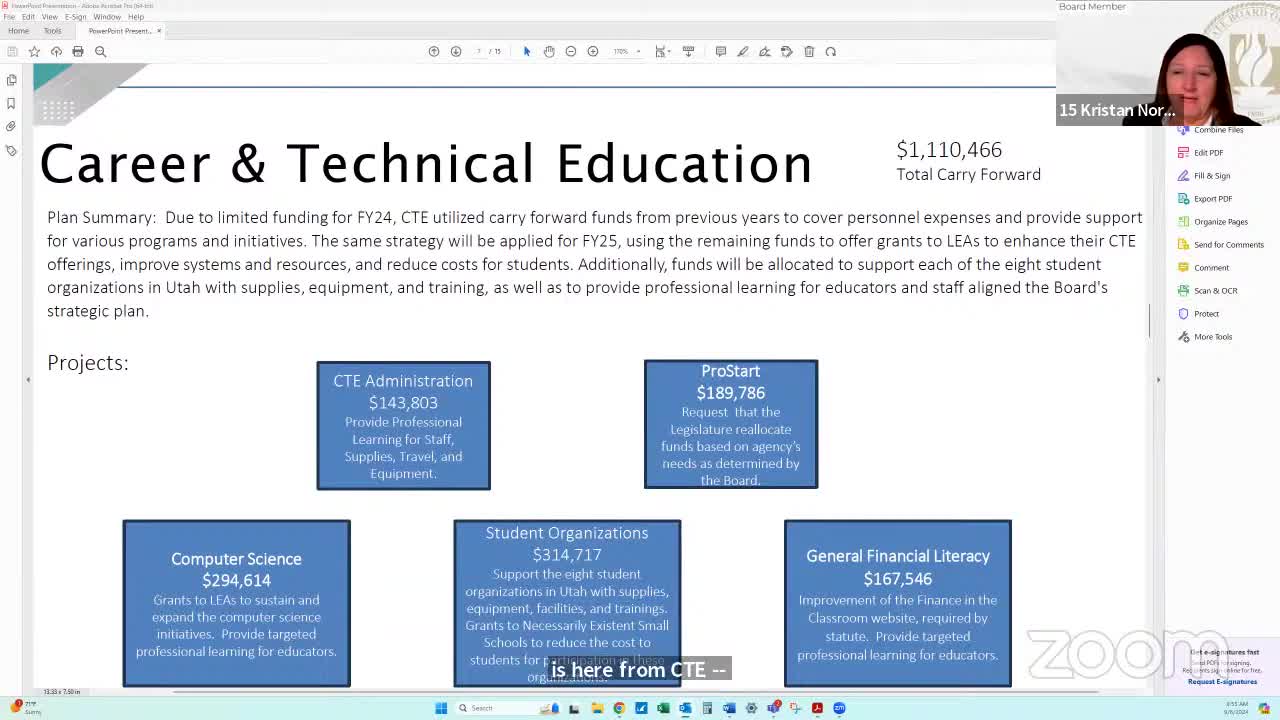Open Send for Comments tool

1221,245
